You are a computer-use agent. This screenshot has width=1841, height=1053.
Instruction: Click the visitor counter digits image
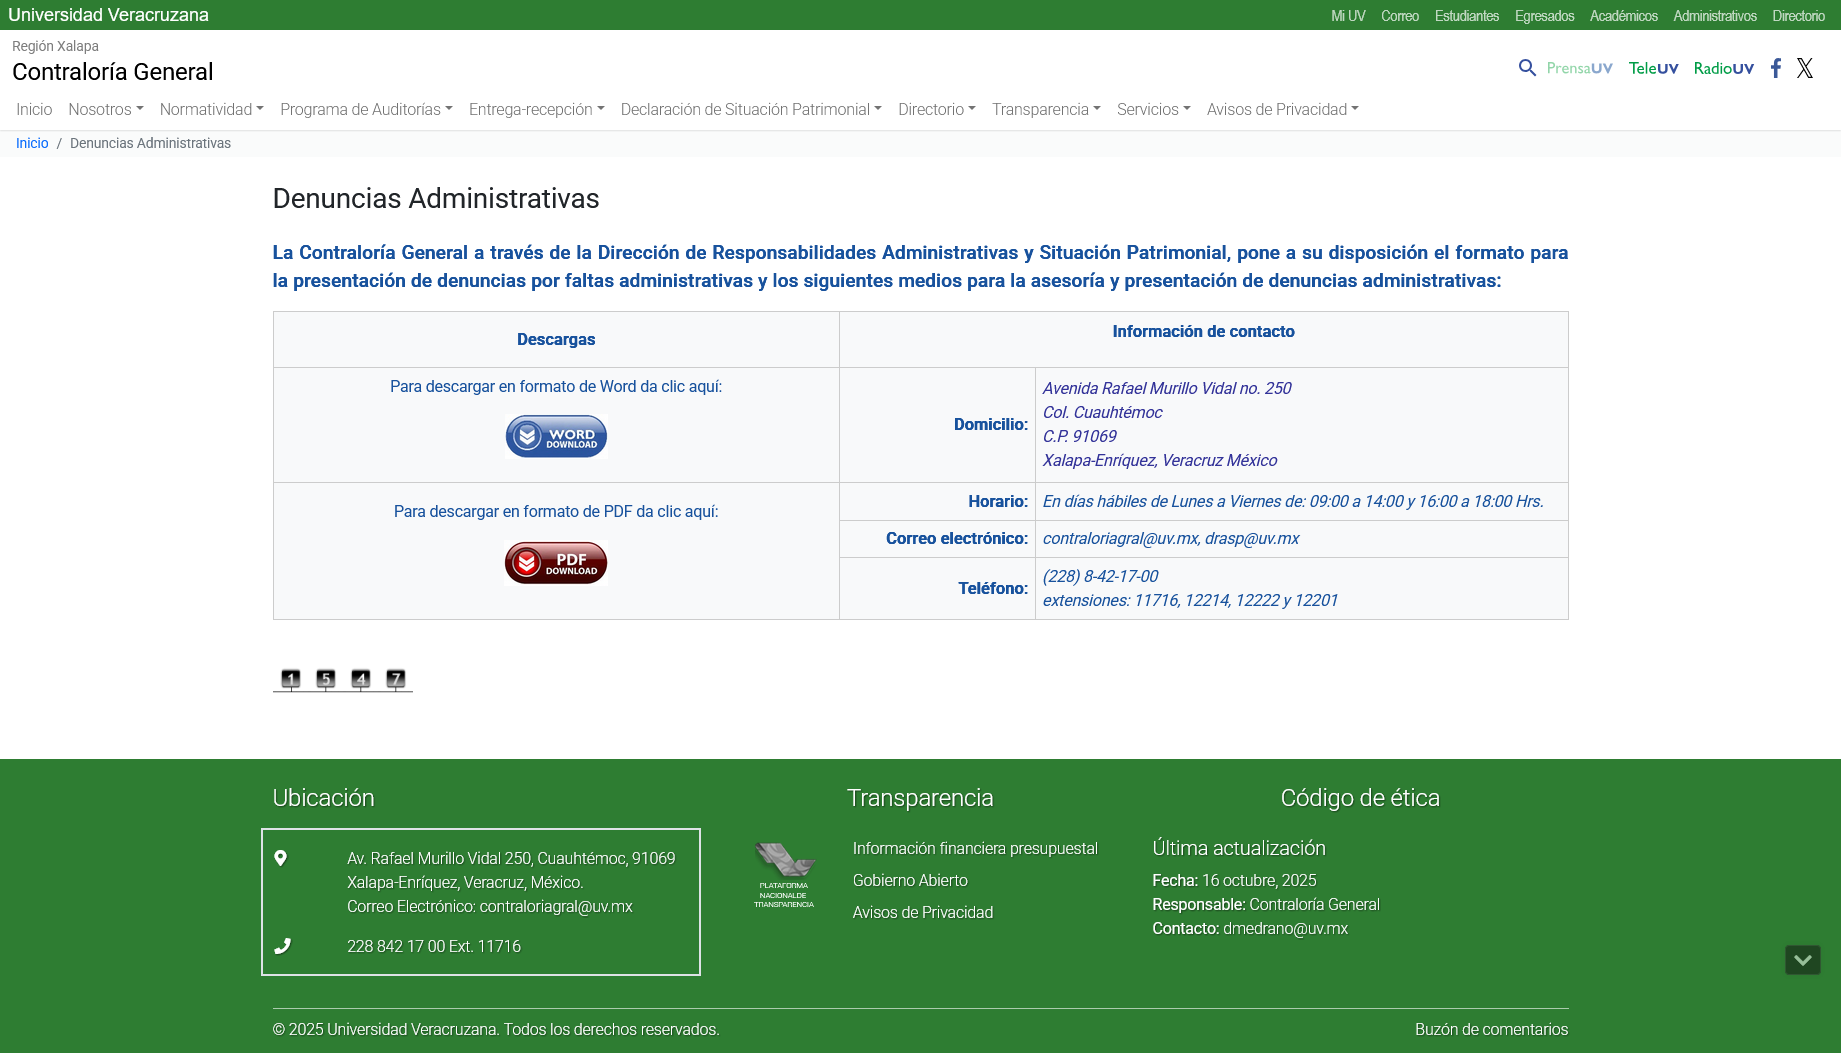[343, 680]
